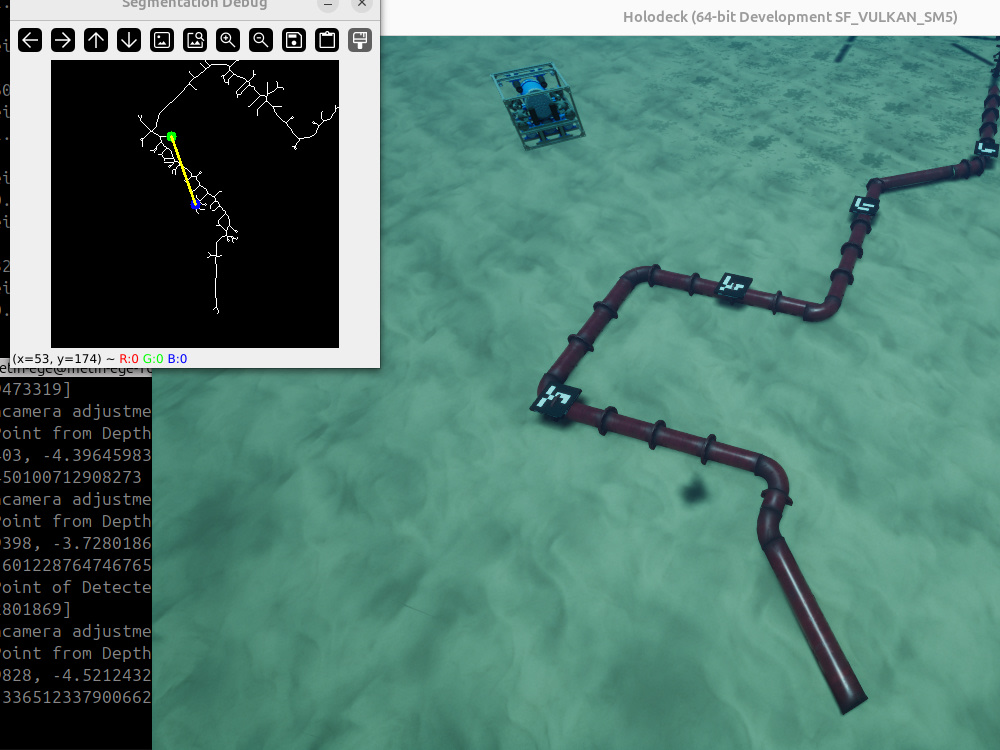Screen dimensions: 1000x750
Task: Pan the debug image left
Action: click(x=30, y=40)
